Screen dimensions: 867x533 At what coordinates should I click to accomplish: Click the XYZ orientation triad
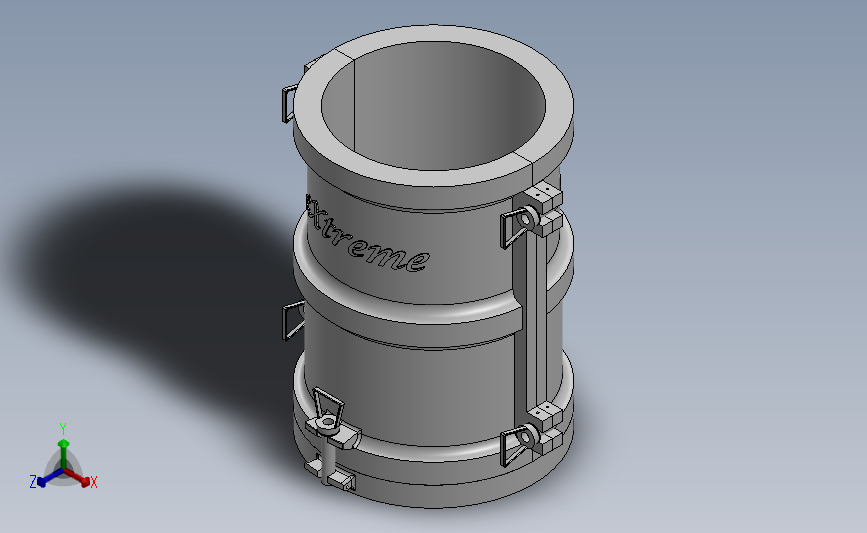coord(63,458)
